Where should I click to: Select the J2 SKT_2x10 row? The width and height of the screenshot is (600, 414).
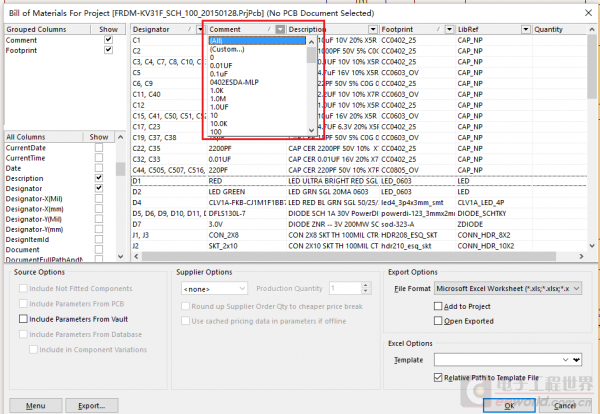(359, 246)
